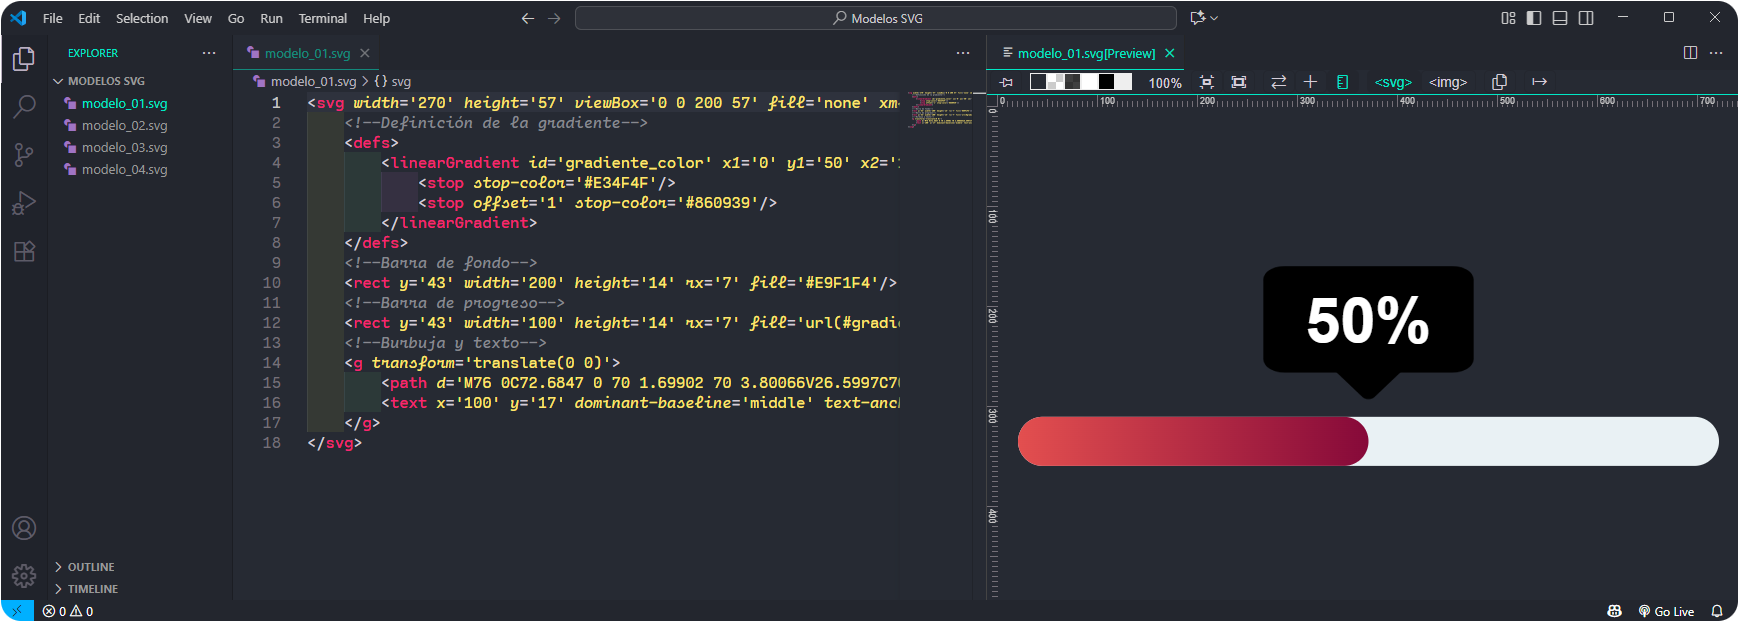Expand the OUTLINE section
Screen dimensions: 1739x622
(90, 567)
